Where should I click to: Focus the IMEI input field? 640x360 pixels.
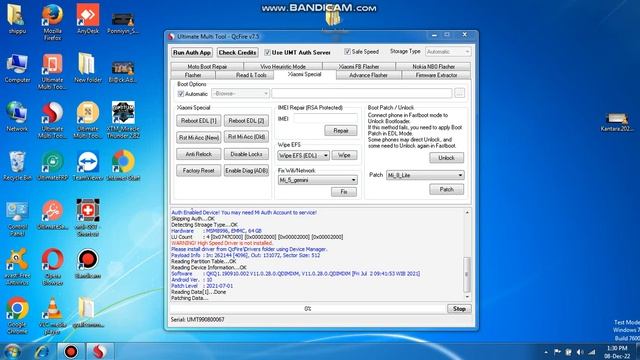pyautogui.click(x=325, y=119)
